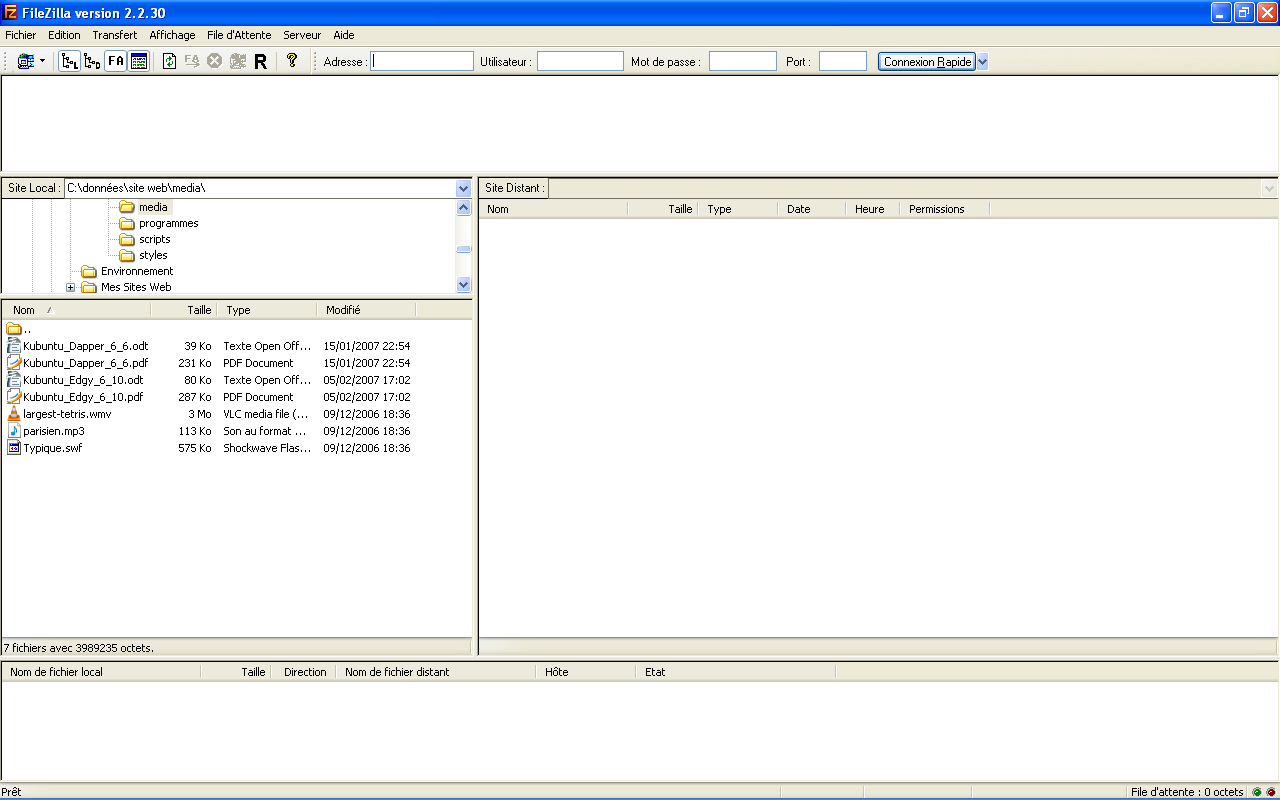Click the Mot de passe field
1280x800 pixels.
pos(743,61)
